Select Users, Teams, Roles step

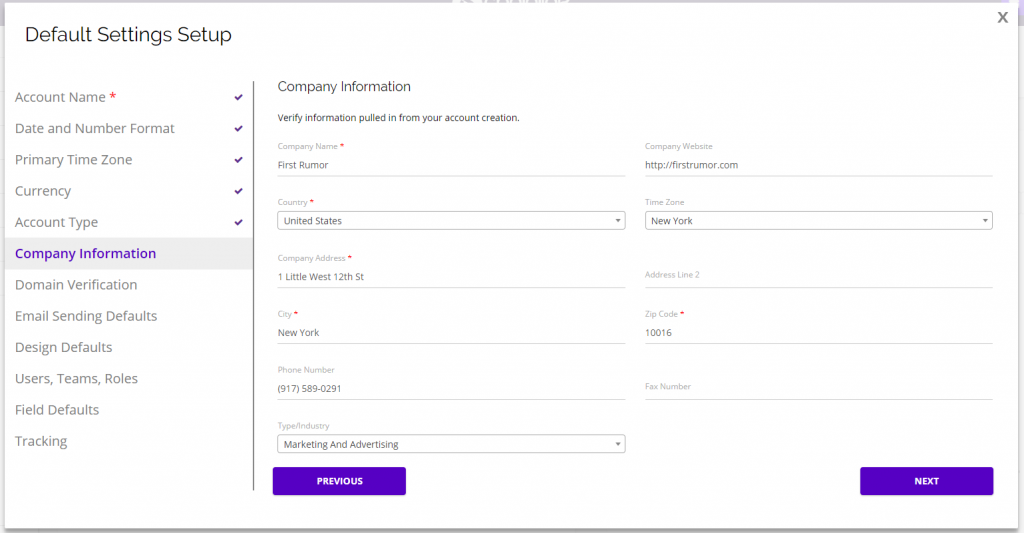coord(129,379)
